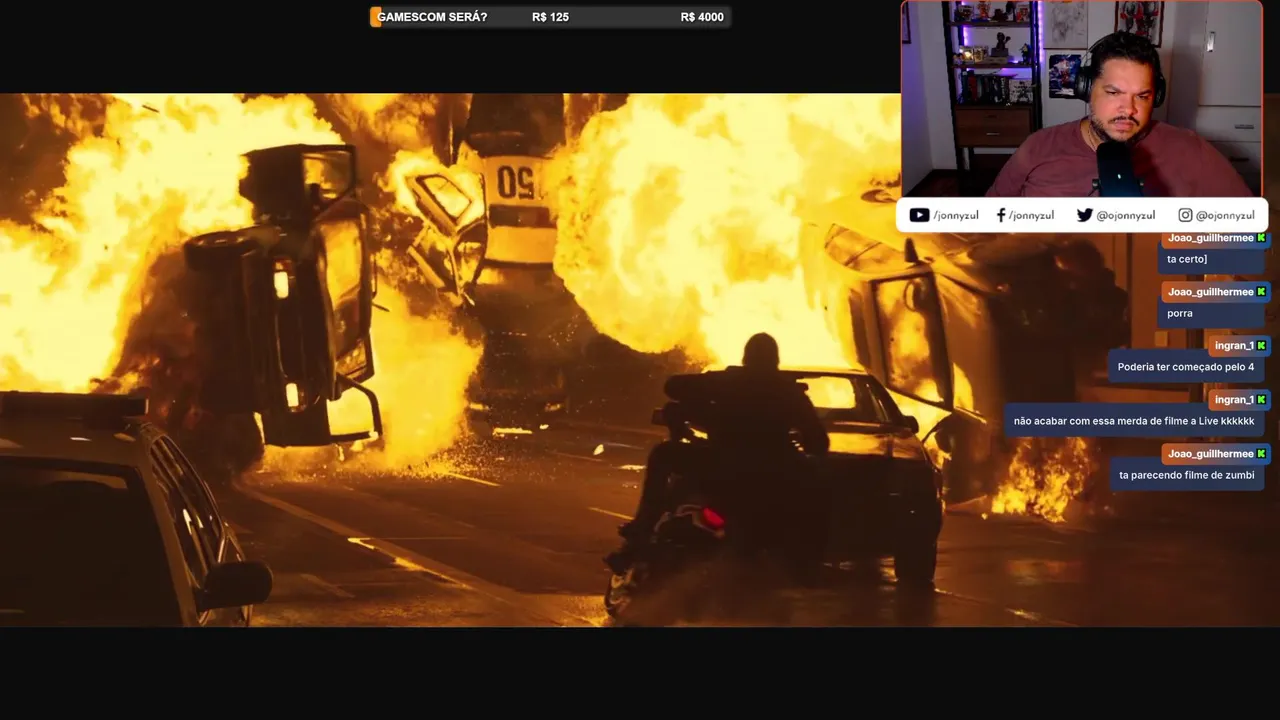The height and width of the screenshot is (720, 1280).
Task: Select chat message 'ta certo]'
Action: pos(1187,259)
